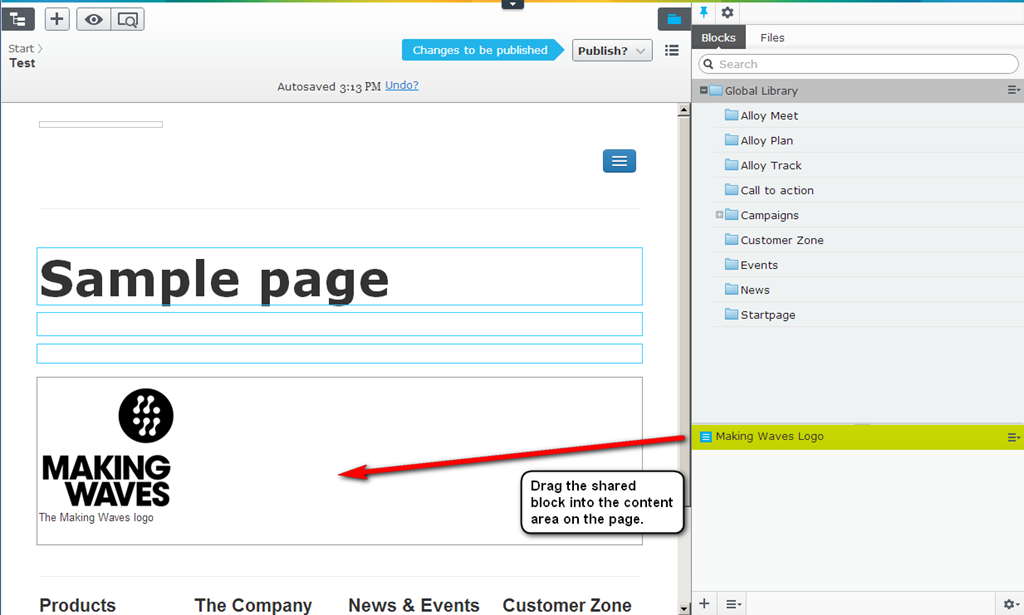Switch to the Files tab

772,38
